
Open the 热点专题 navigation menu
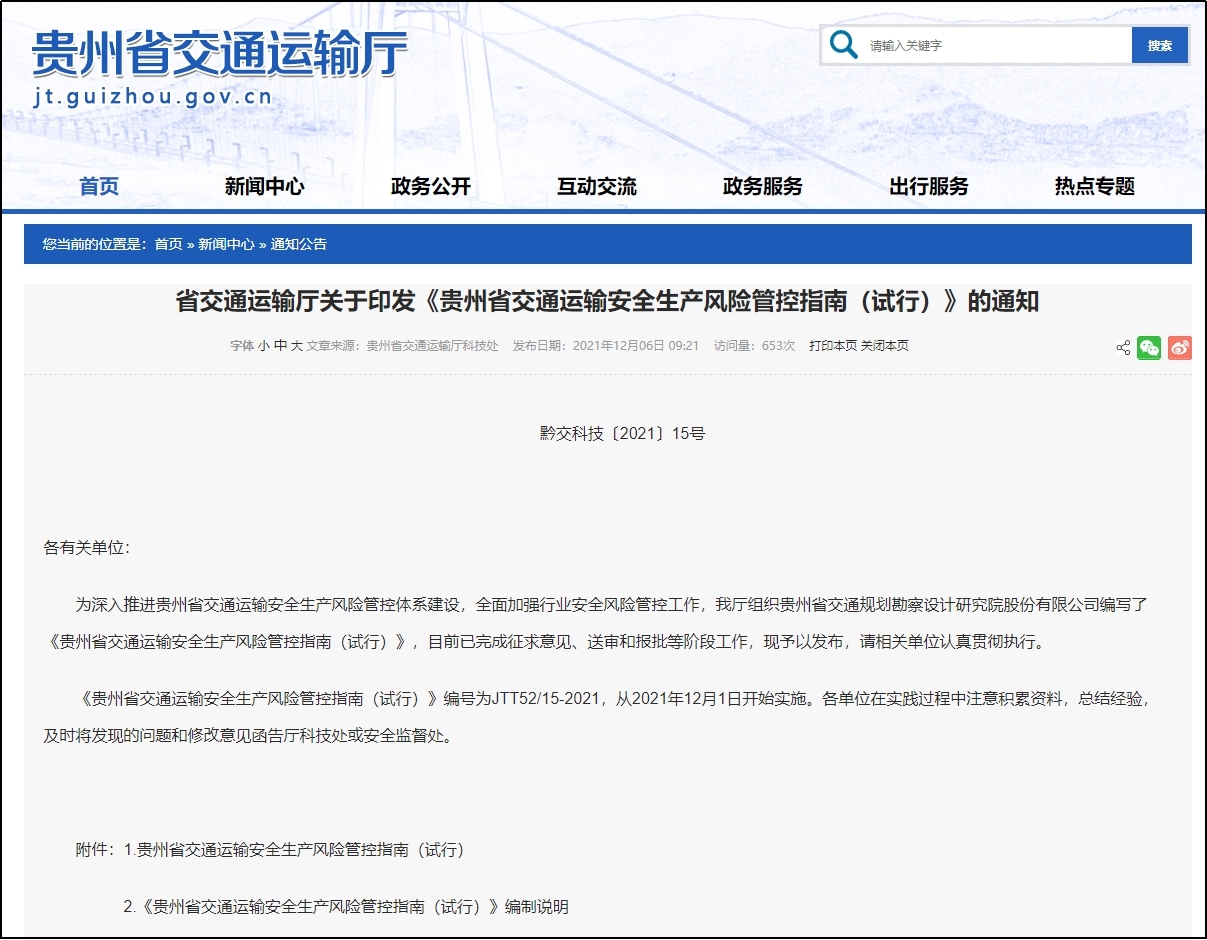(x=1095, y=186)
